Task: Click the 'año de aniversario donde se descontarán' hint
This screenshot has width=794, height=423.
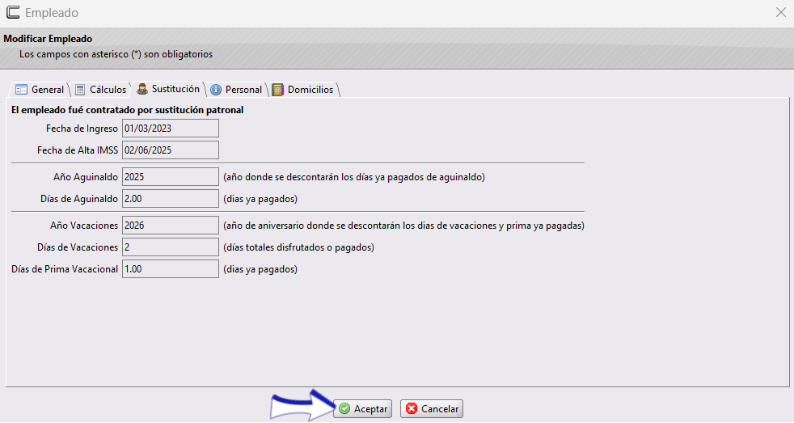Action: [x=404, y=225]
